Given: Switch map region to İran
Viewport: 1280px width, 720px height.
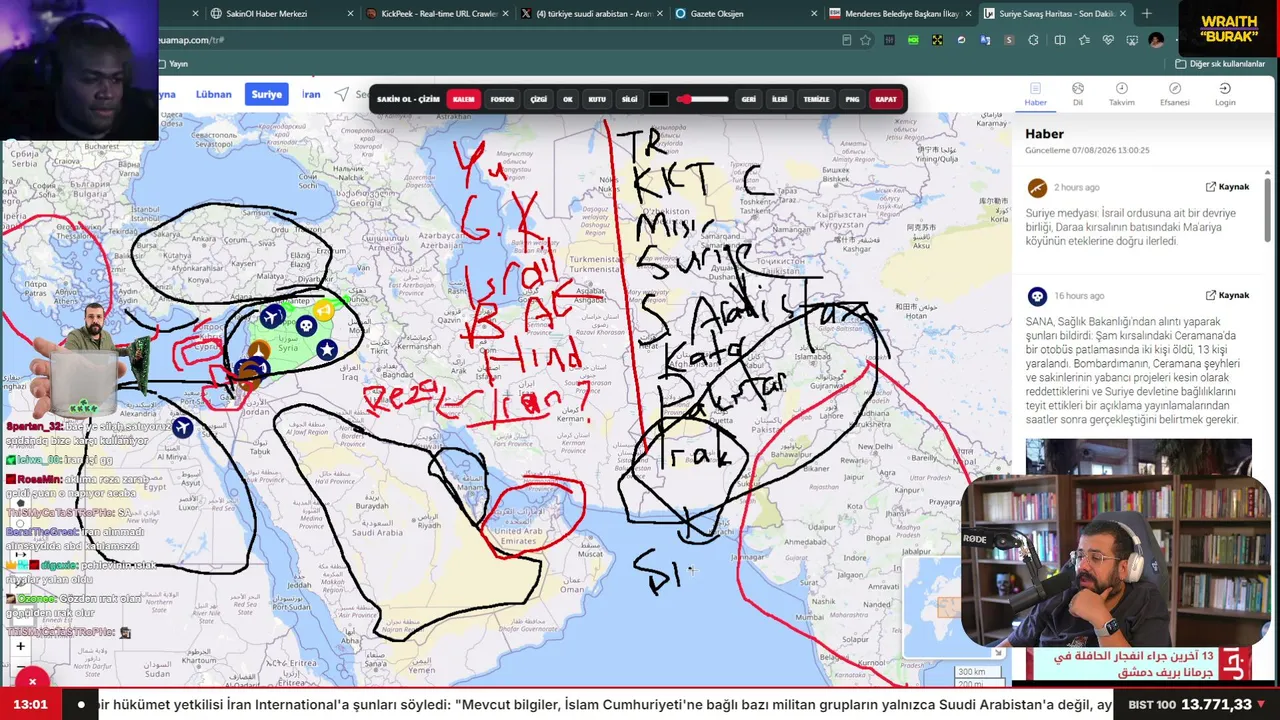Looking at the screenshot, I should point(311,94).
